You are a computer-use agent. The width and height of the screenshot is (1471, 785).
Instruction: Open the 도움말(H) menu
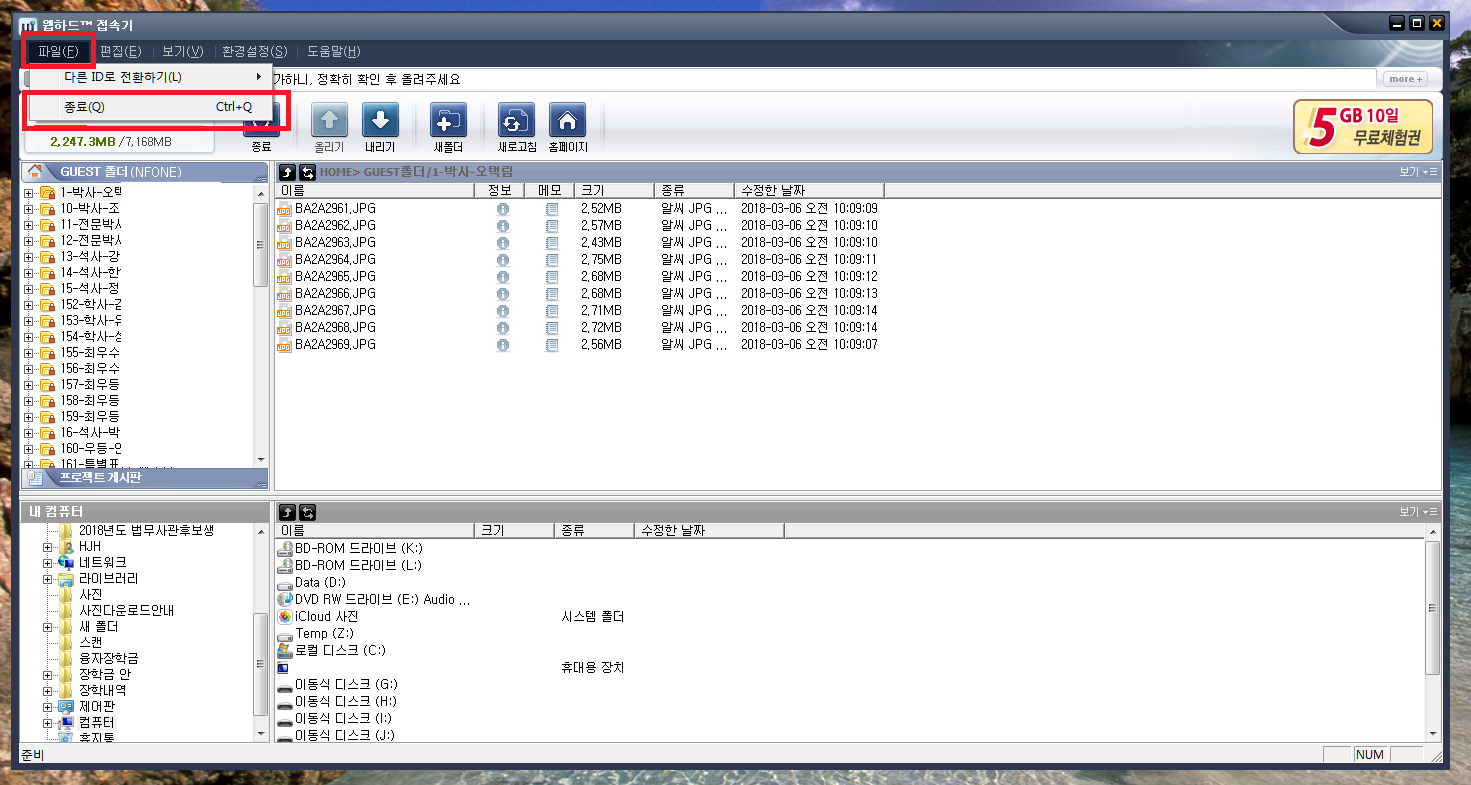click(x=334, y=52)
